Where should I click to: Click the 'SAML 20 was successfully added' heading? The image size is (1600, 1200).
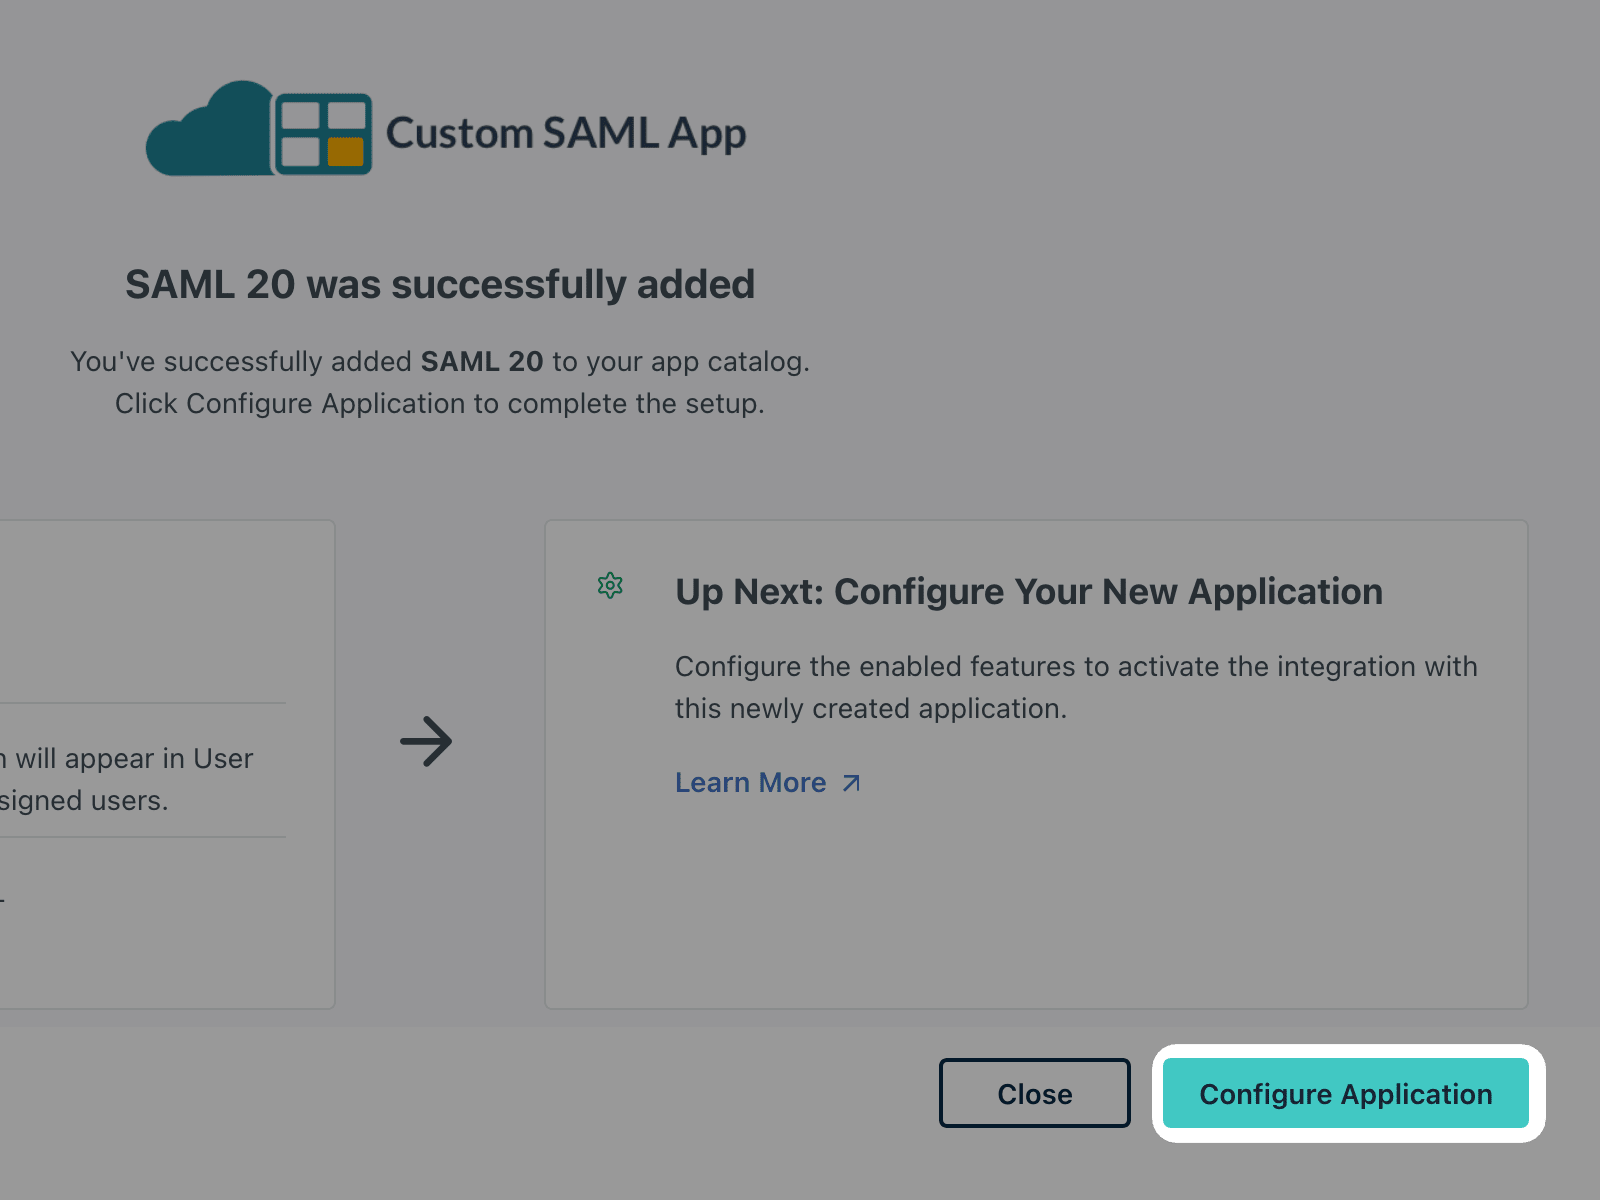pyautogui.click(x=440, y=285)
